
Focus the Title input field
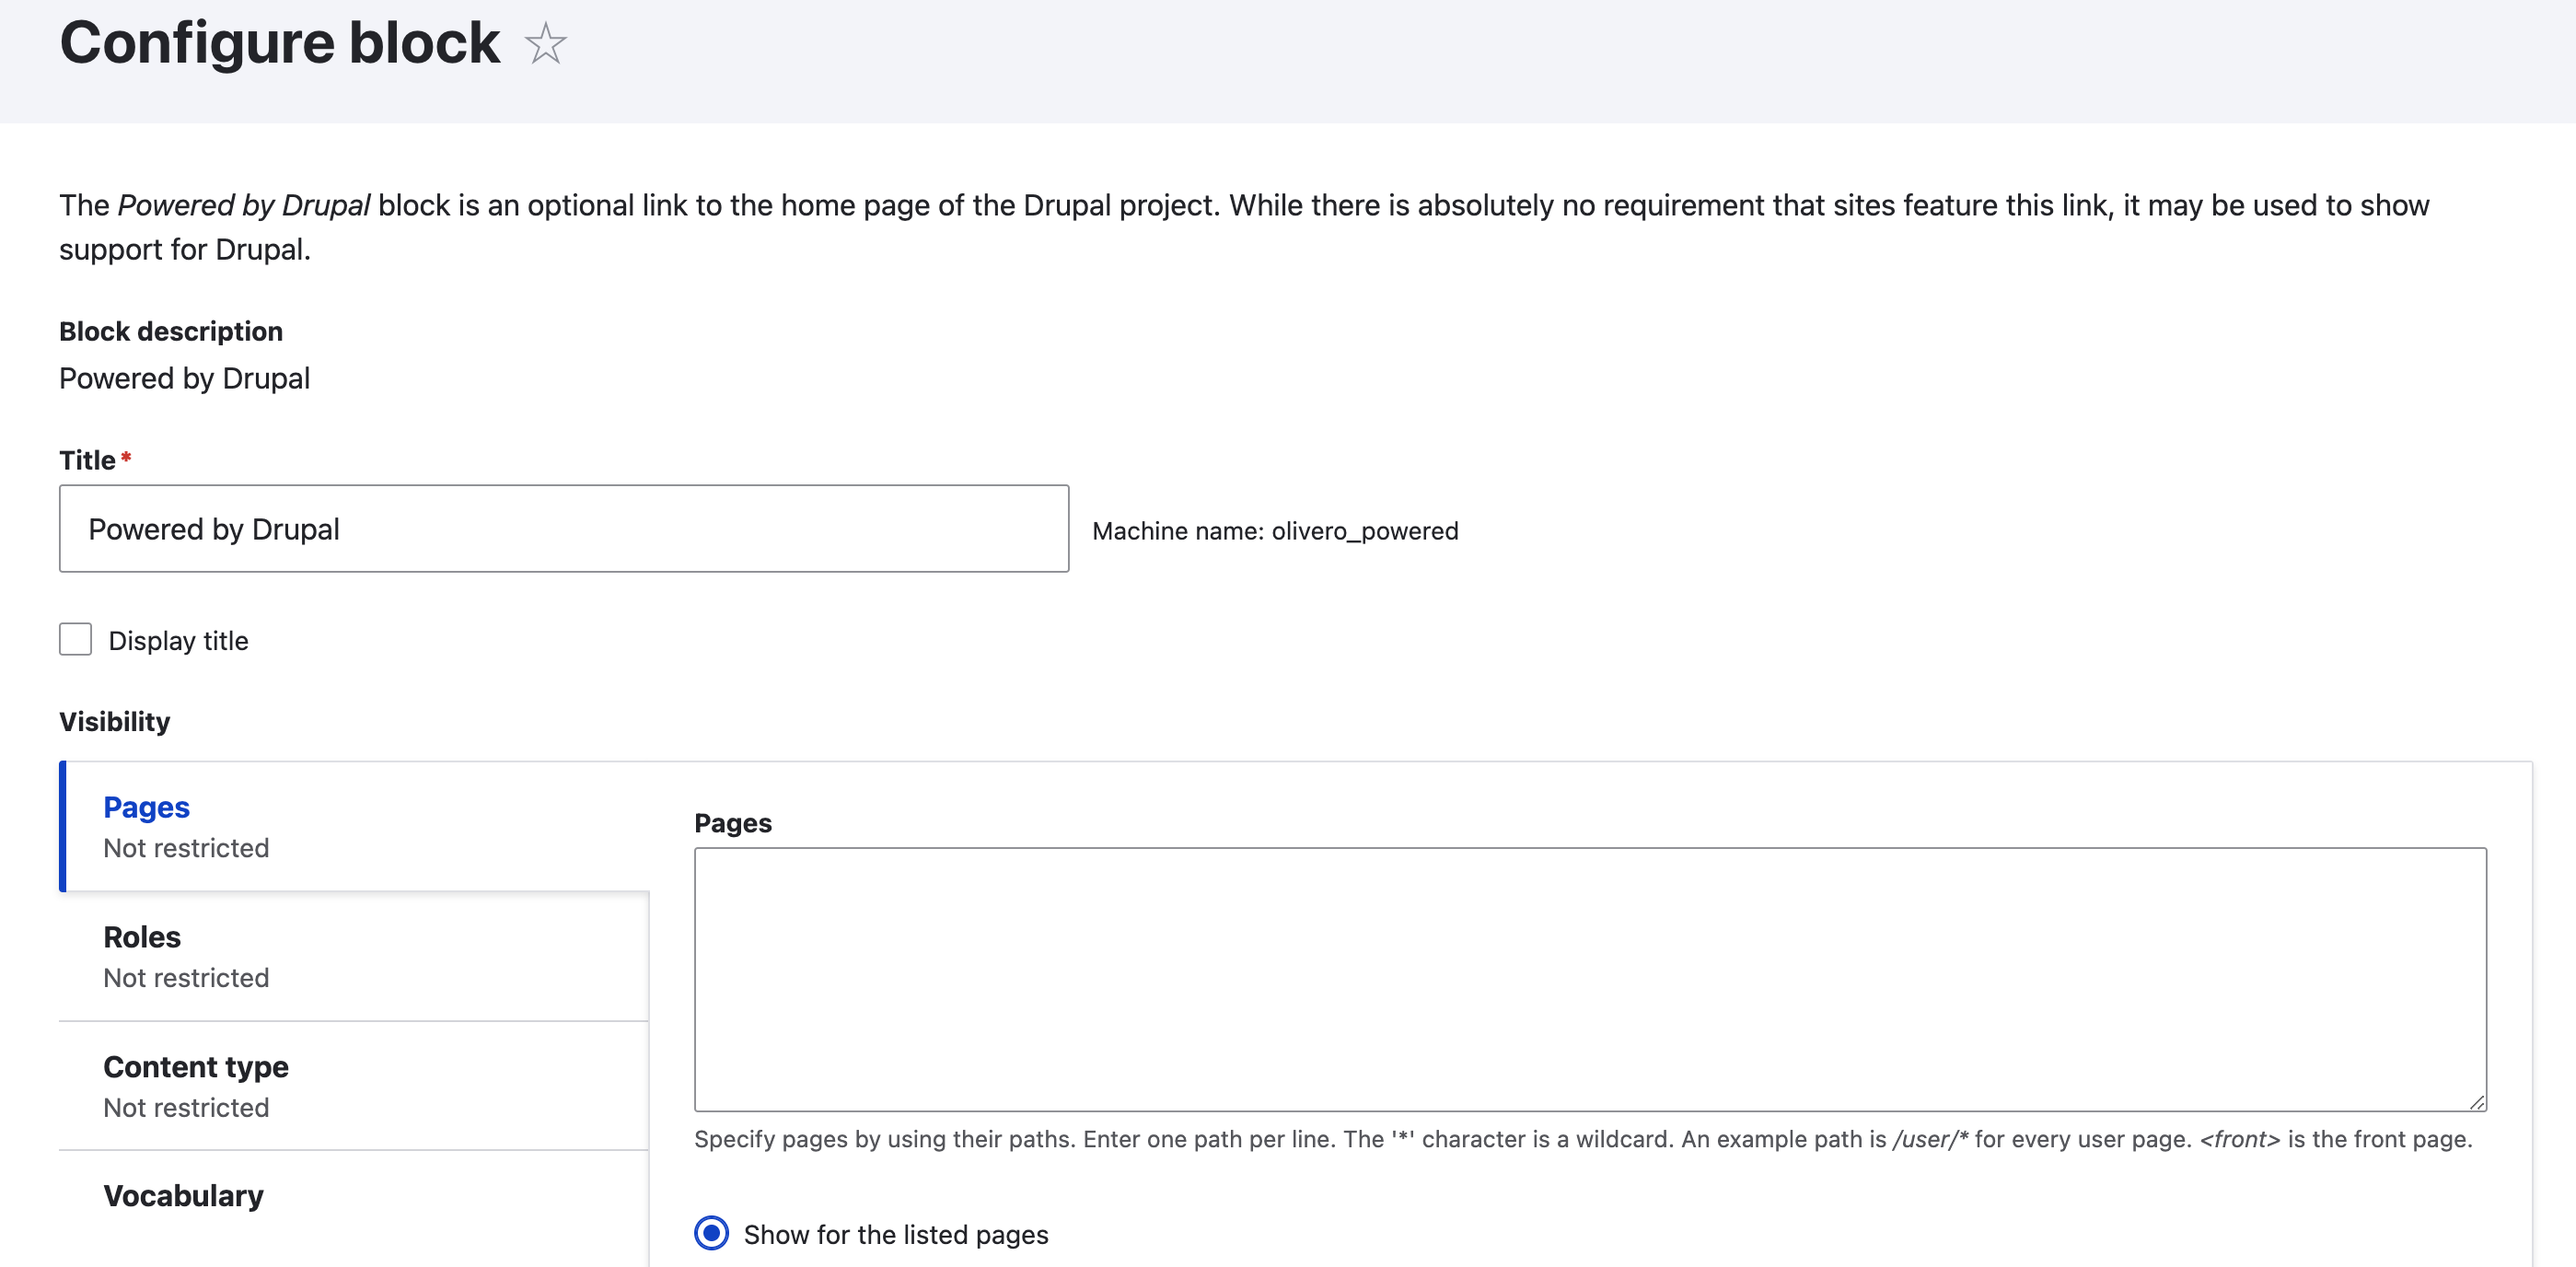pos(563,528)
